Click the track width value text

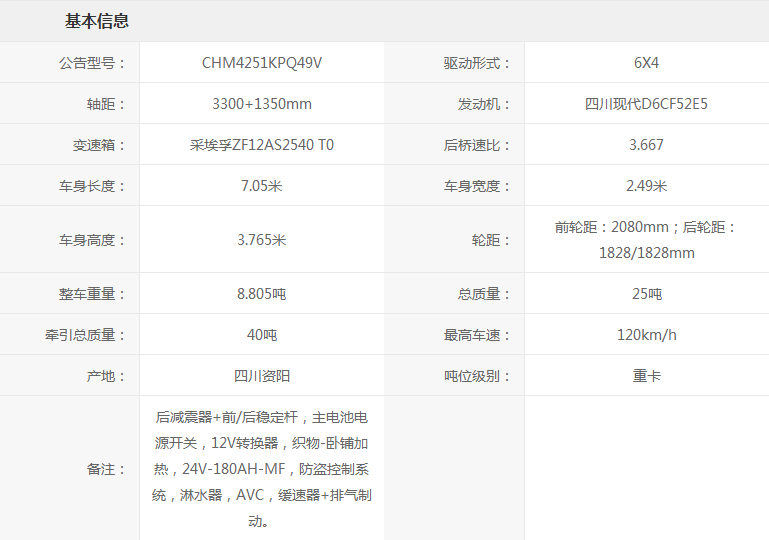tap(646, 240)
